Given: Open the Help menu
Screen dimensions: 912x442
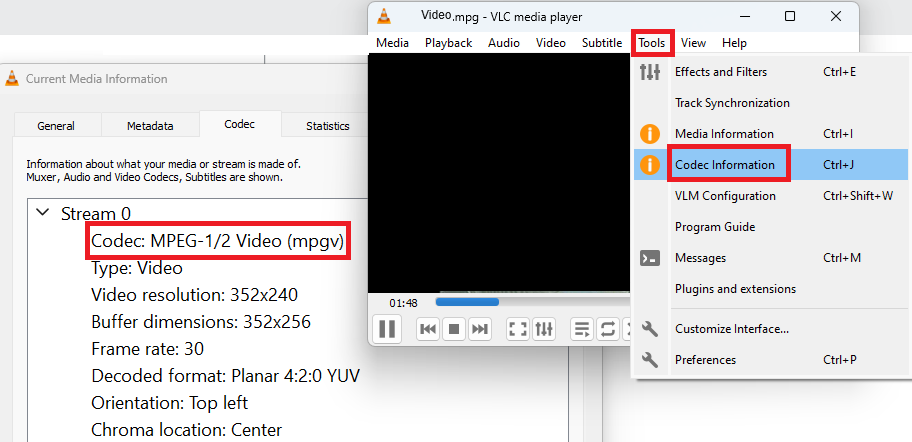Looking at the screenshot, I should pyautogui.click(x=734, y=43).
